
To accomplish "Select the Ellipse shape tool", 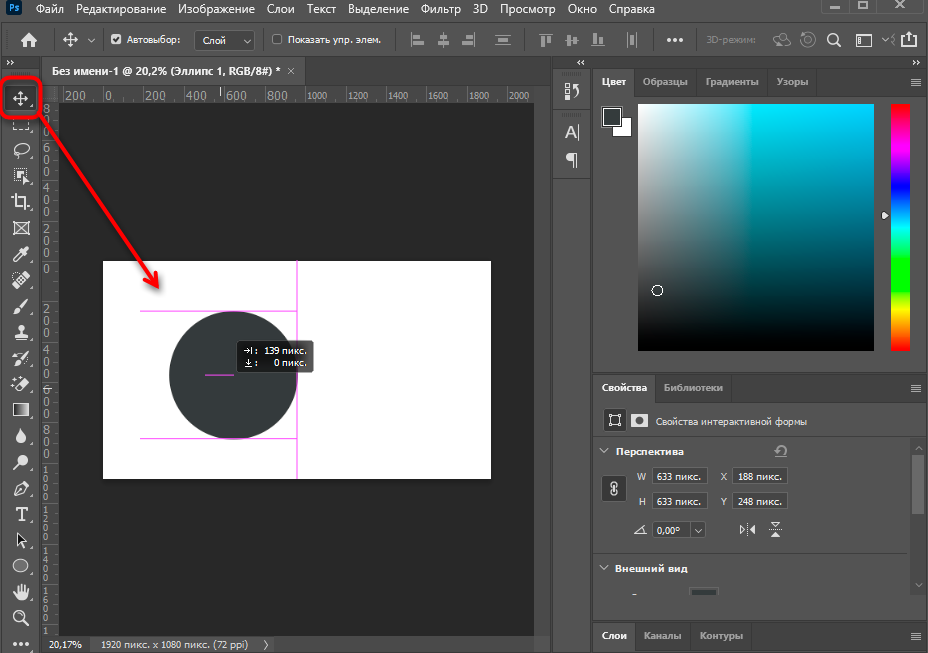I will click(21, 566).
